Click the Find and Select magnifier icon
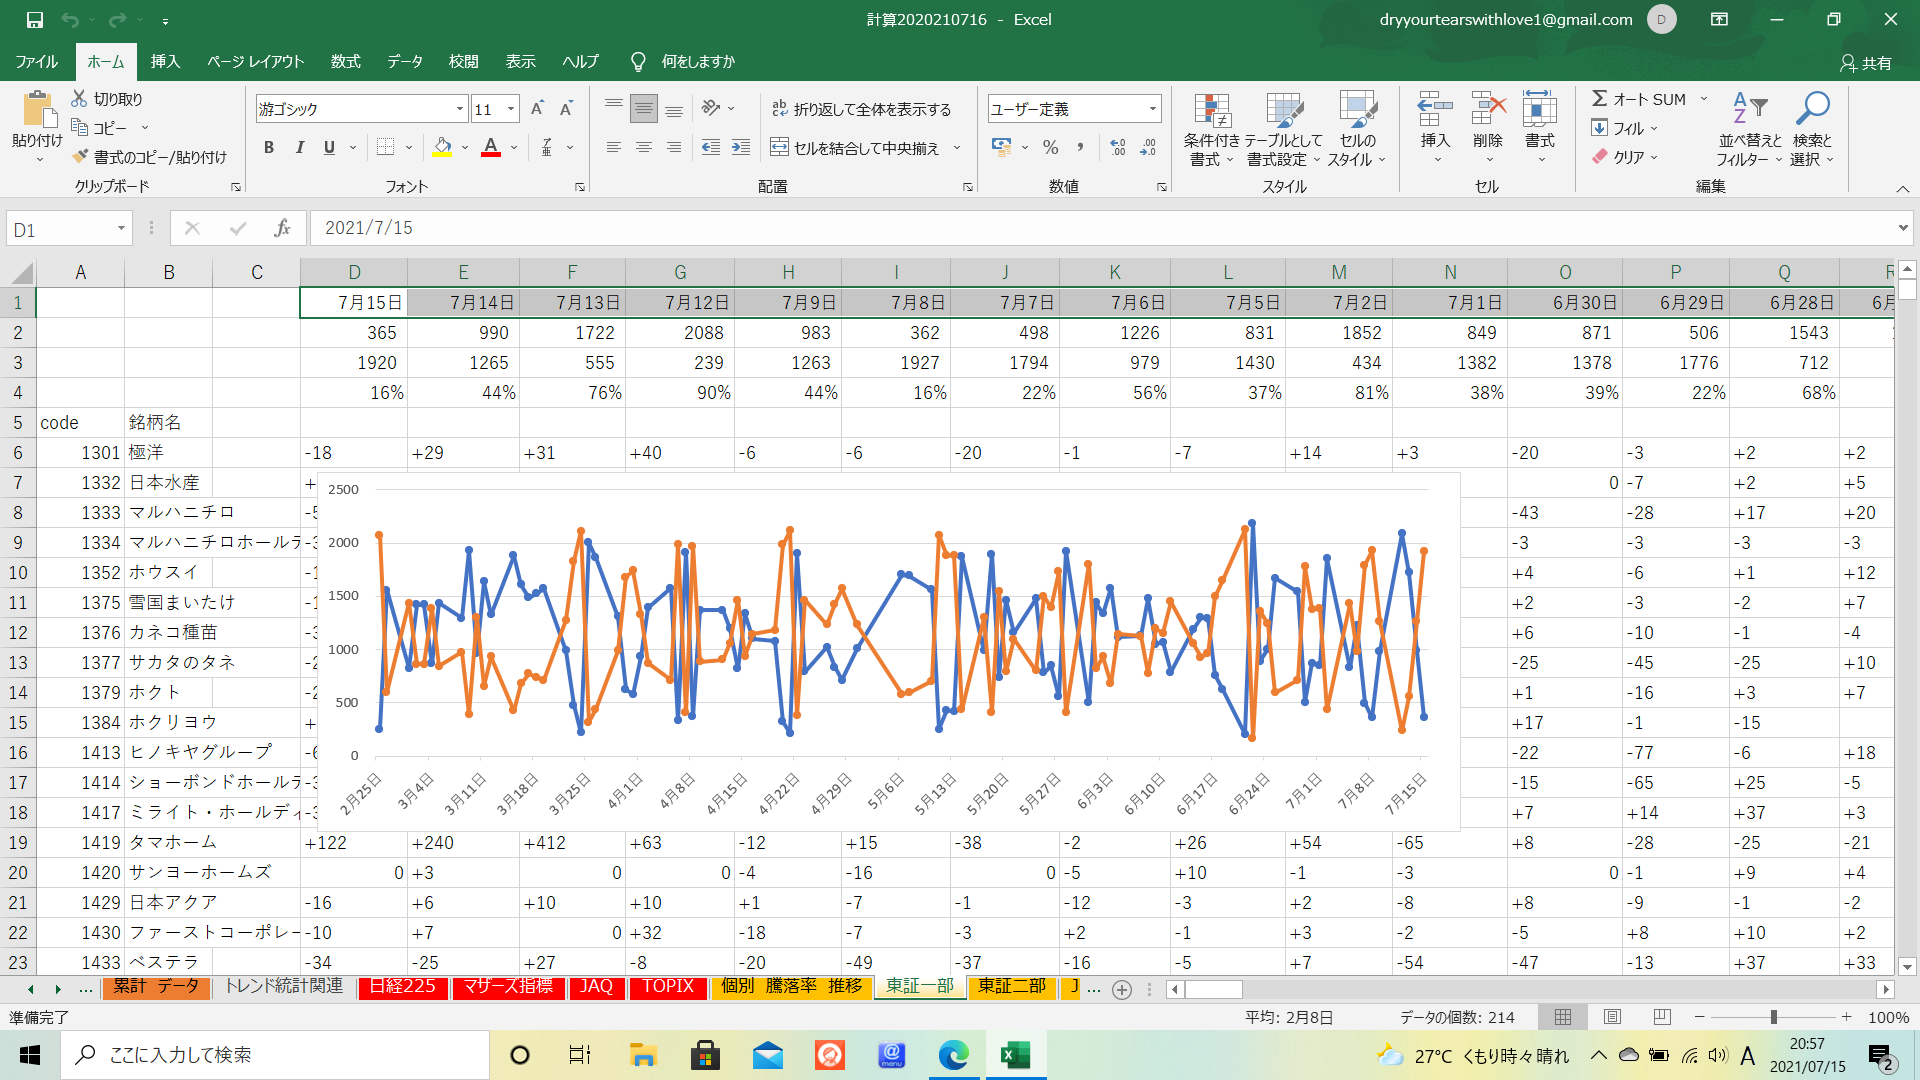Viewport: 1920px width, 1080px height. pyautogui.click(x=1811, y=109)
